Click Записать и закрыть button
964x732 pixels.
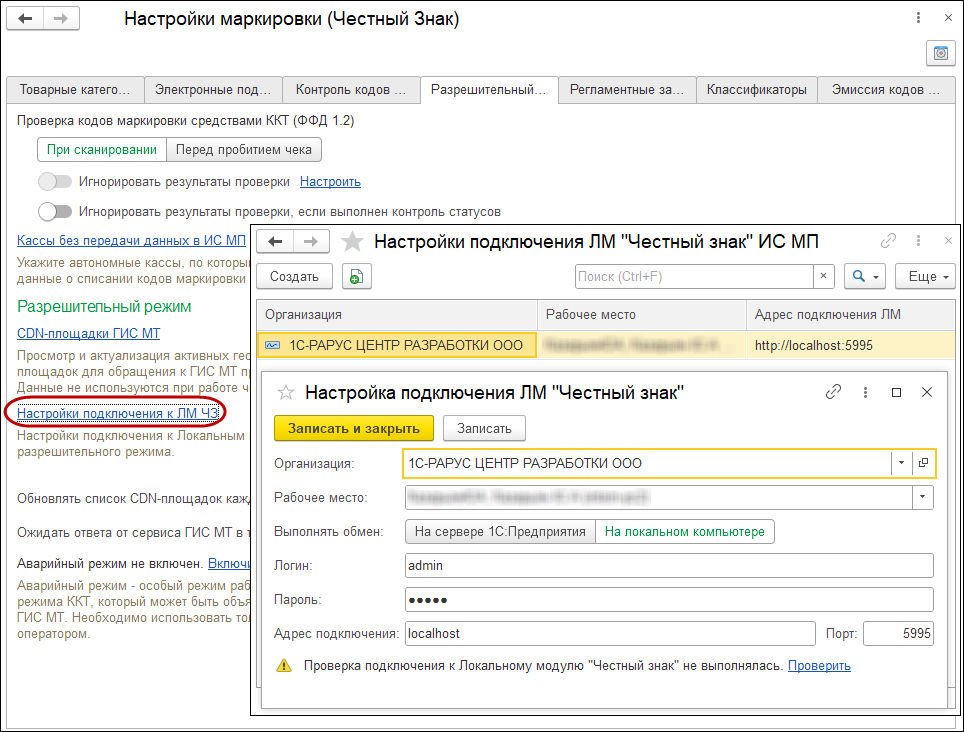pos(354,428)
